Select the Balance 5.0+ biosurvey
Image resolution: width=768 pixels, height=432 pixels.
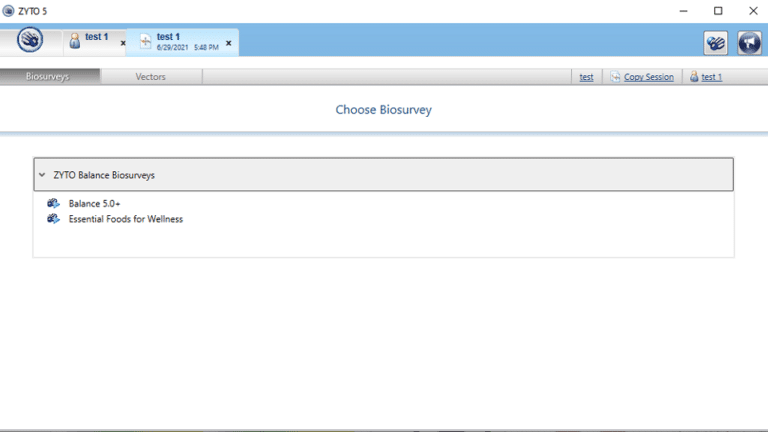(x=94, y=203)
